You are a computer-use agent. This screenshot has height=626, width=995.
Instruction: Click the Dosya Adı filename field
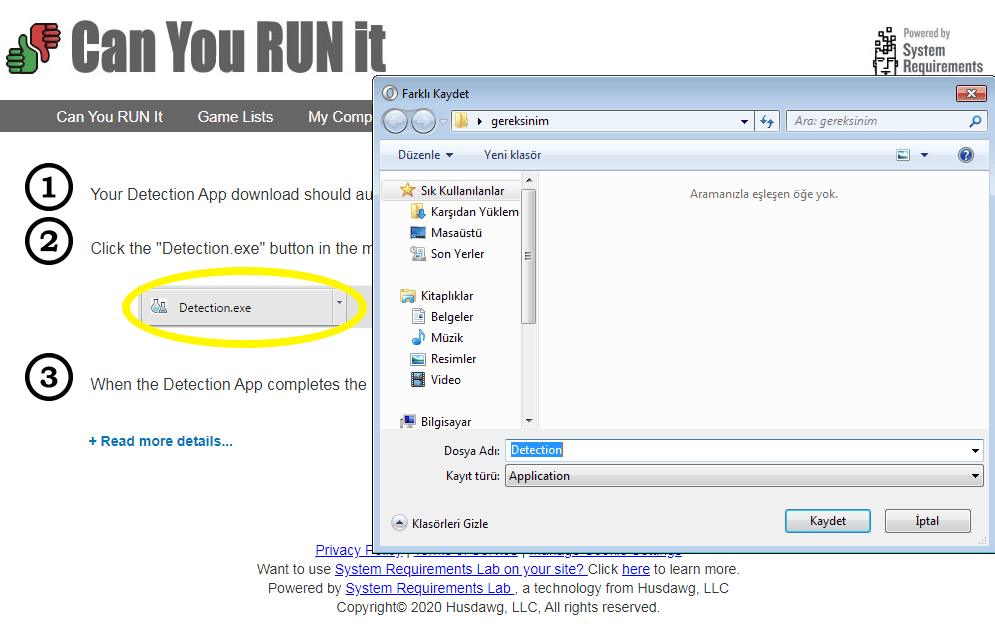[740, 450]
